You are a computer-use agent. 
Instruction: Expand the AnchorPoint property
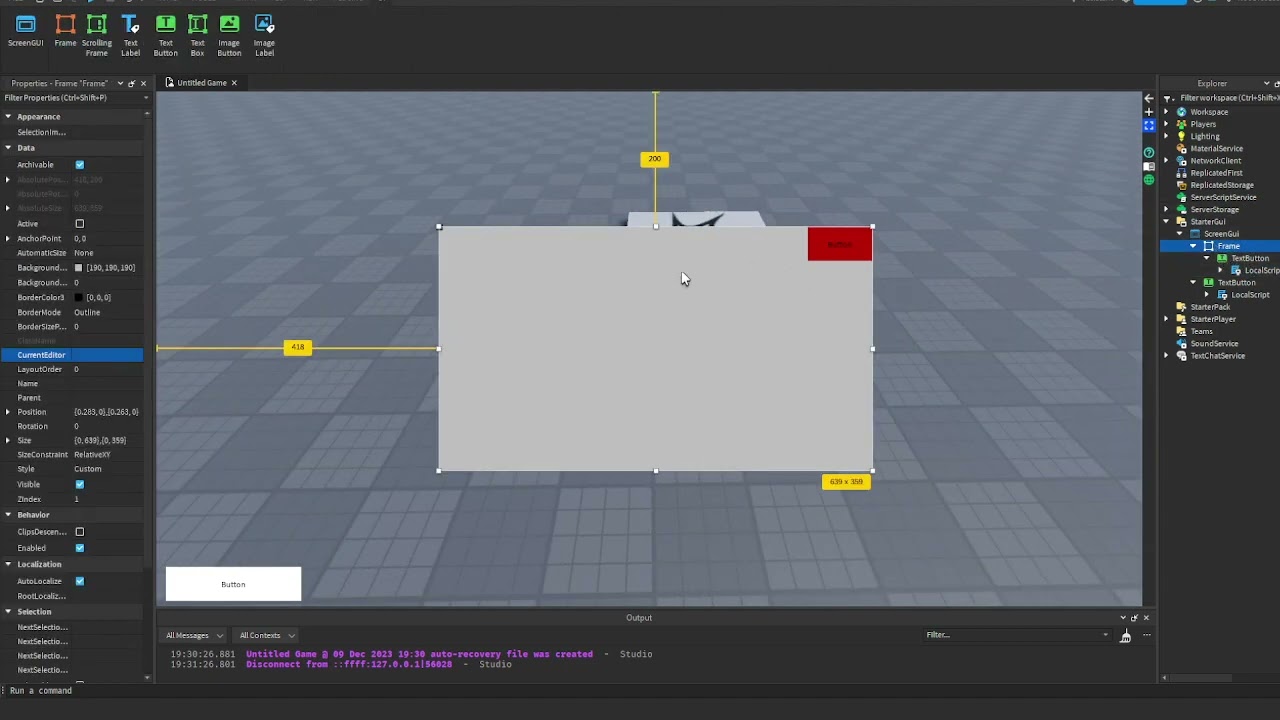pos(8,239)
